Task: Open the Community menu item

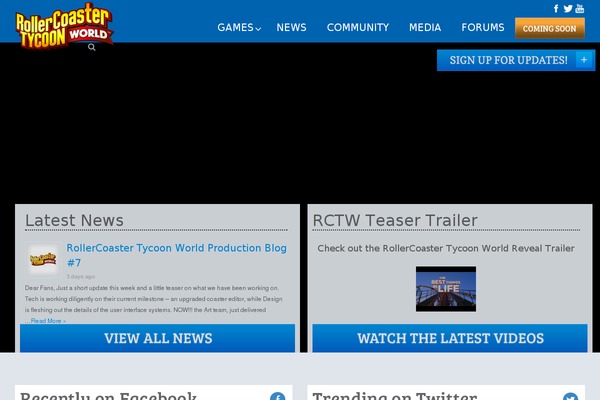Action: pyautogui.click(x=358, y=28)
